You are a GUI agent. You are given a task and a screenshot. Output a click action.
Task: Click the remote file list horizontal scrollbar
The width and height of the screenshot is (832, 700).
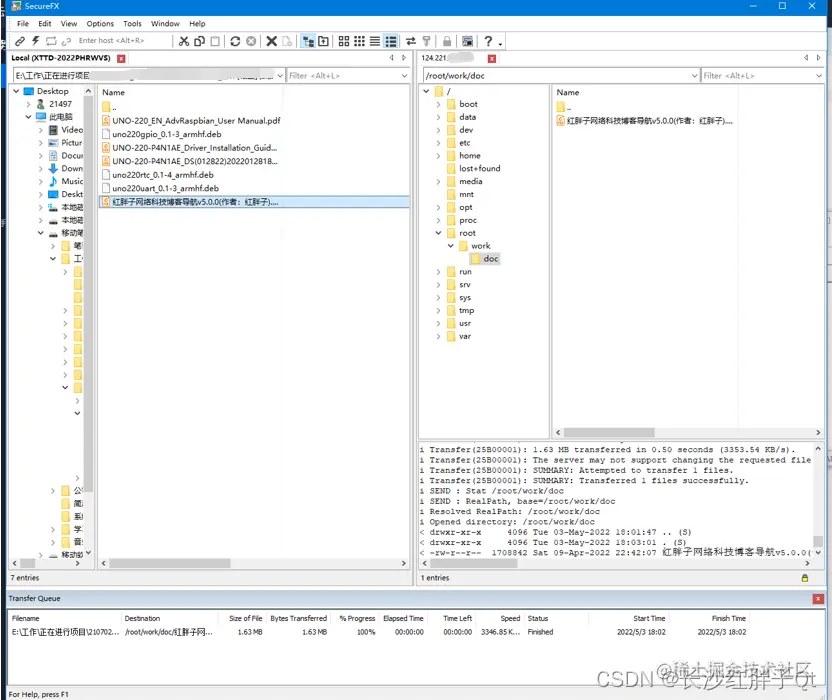(x=688, y=433)
